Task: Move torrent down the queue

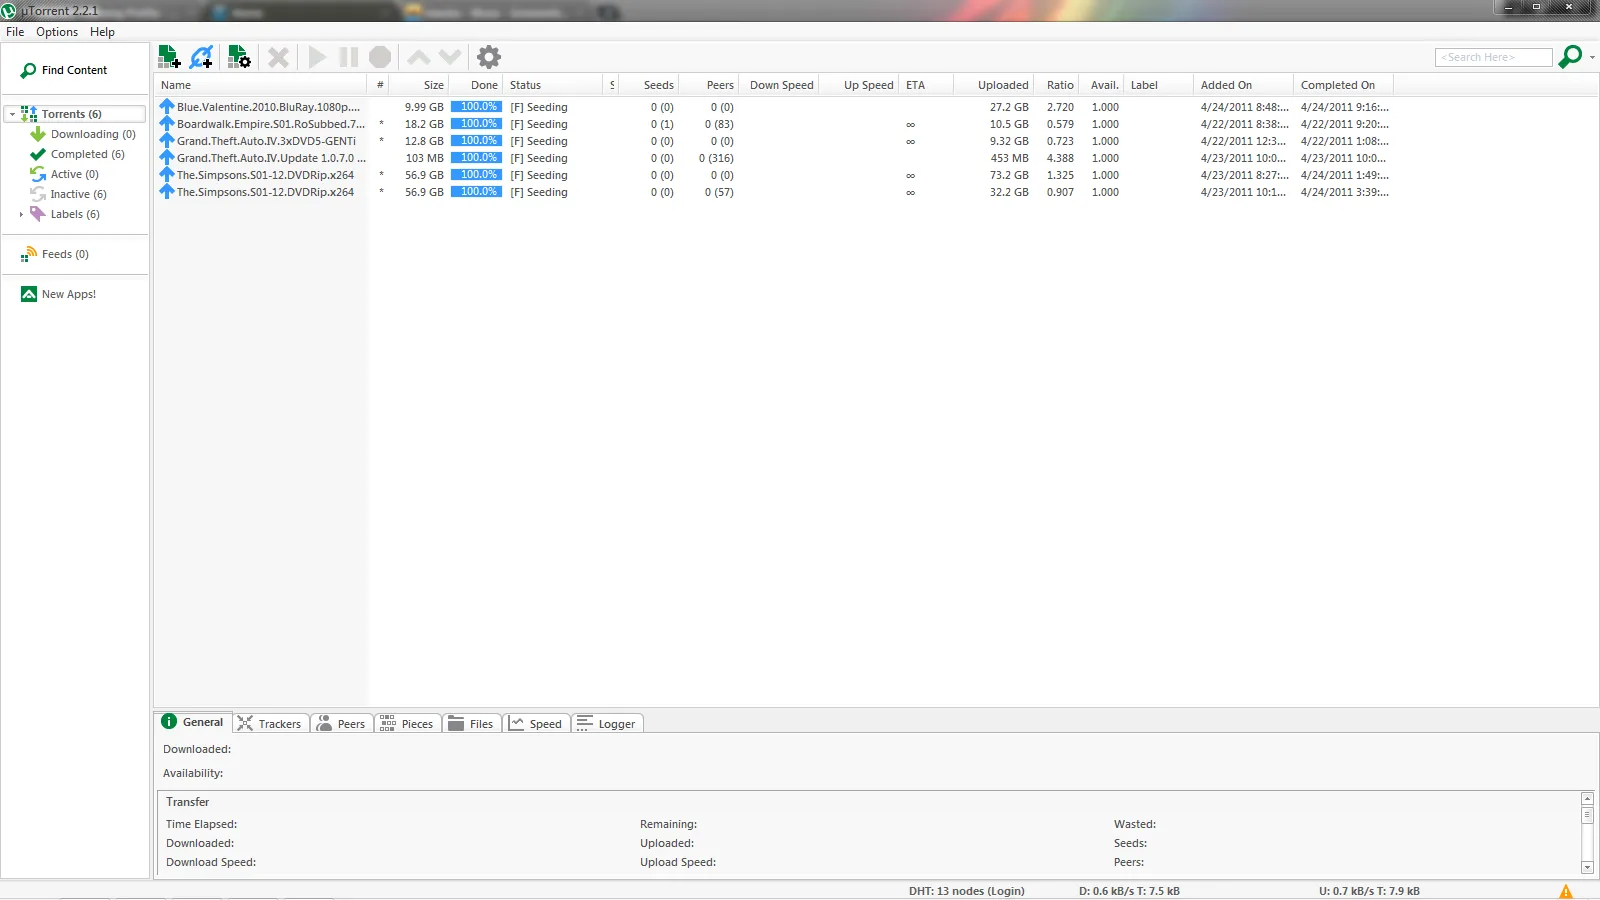Action: [x=450, y=57]
